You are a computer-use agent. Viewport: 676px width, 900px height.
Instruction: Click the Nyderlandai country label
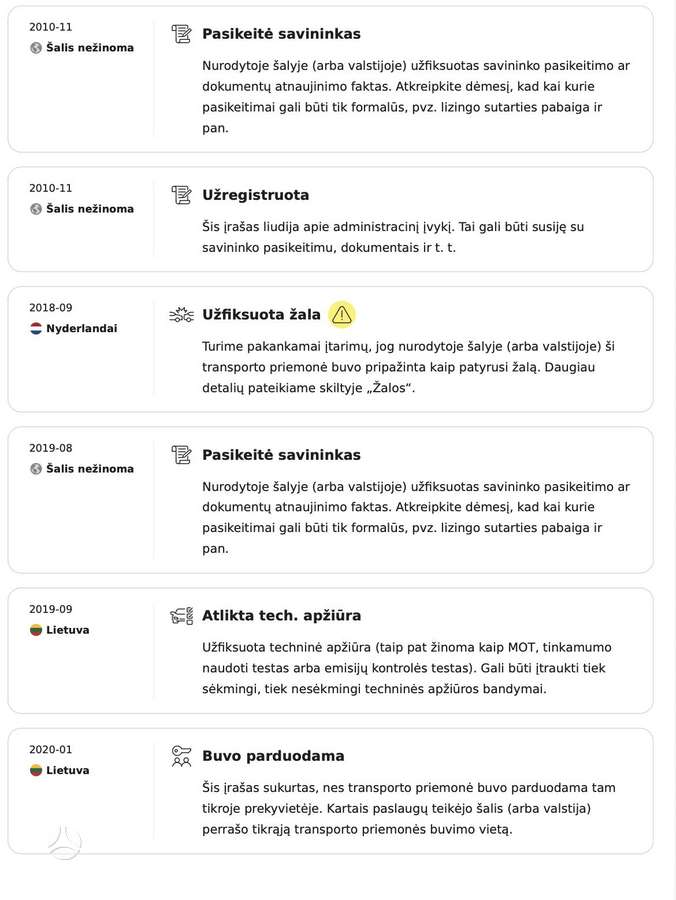coord(81,328)
